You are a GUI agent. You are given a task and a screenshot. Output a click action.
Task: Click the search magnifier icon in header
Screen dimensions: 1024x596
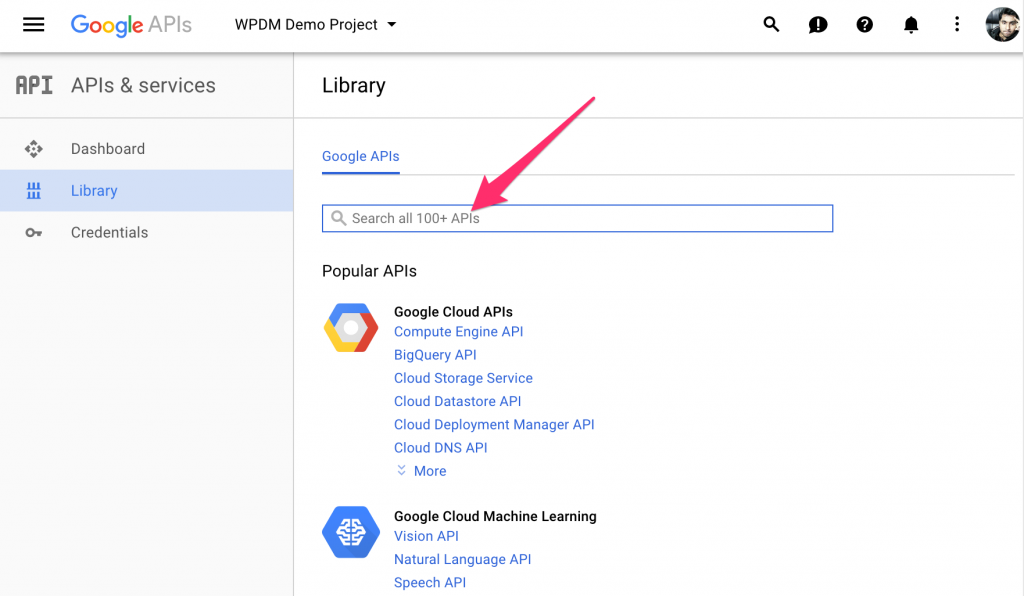(771, 25)
